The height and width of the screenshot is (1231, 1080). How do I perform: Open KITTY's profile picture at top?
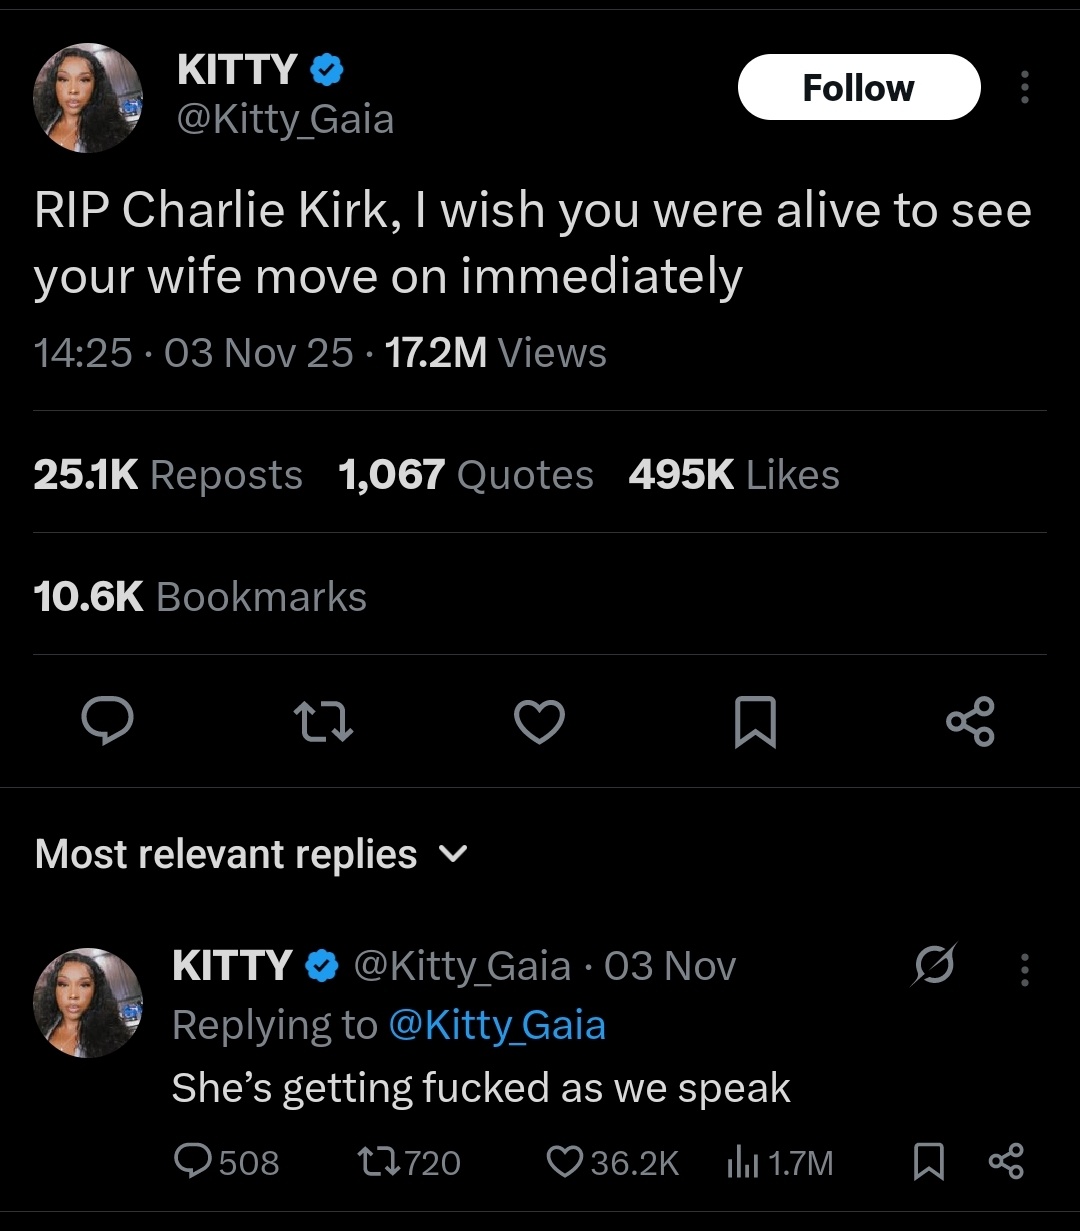(88, 98)
